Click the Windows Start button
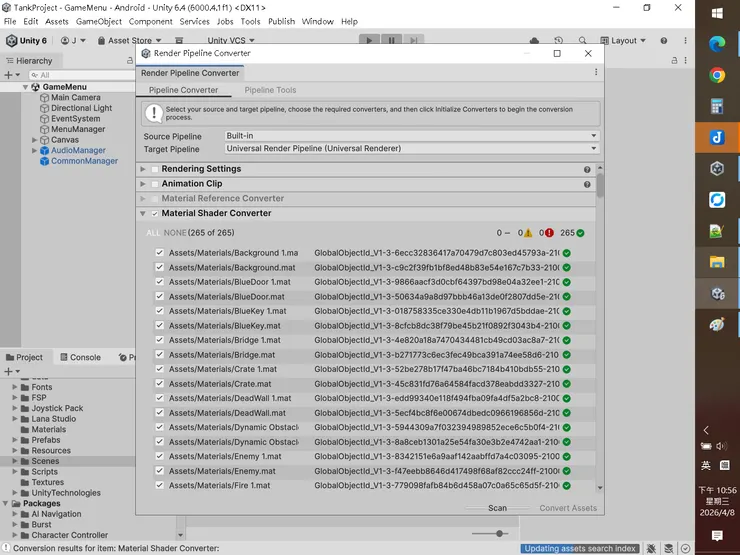The width and height of the screenshot is (740, 555). coord(717,13)
